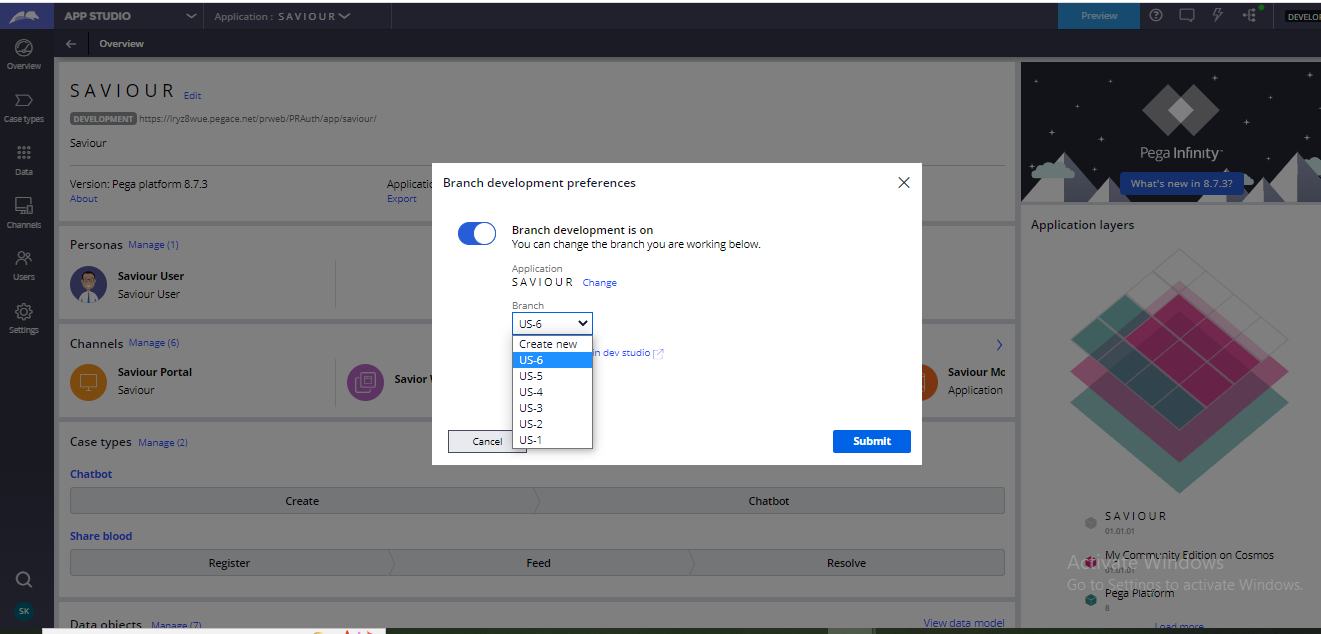Click Manage (1) beside Personas
The image size is (1321, 634).
coord(153,245)
